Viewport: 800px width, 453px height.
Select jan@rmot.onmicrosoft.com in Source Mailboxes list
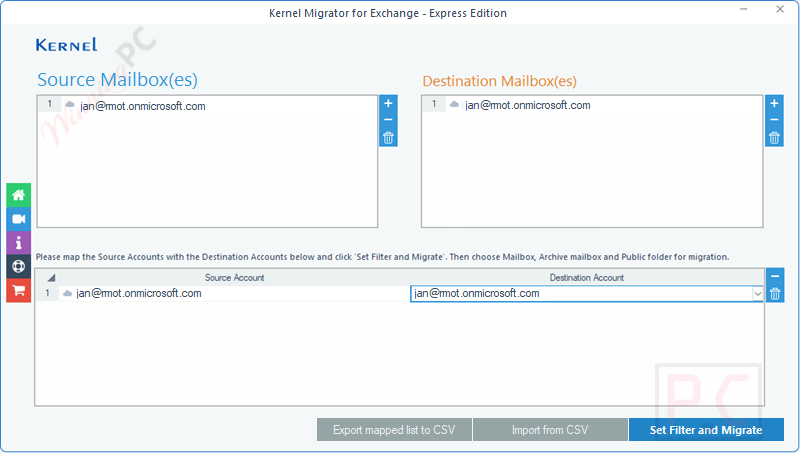tap(143, 106)
